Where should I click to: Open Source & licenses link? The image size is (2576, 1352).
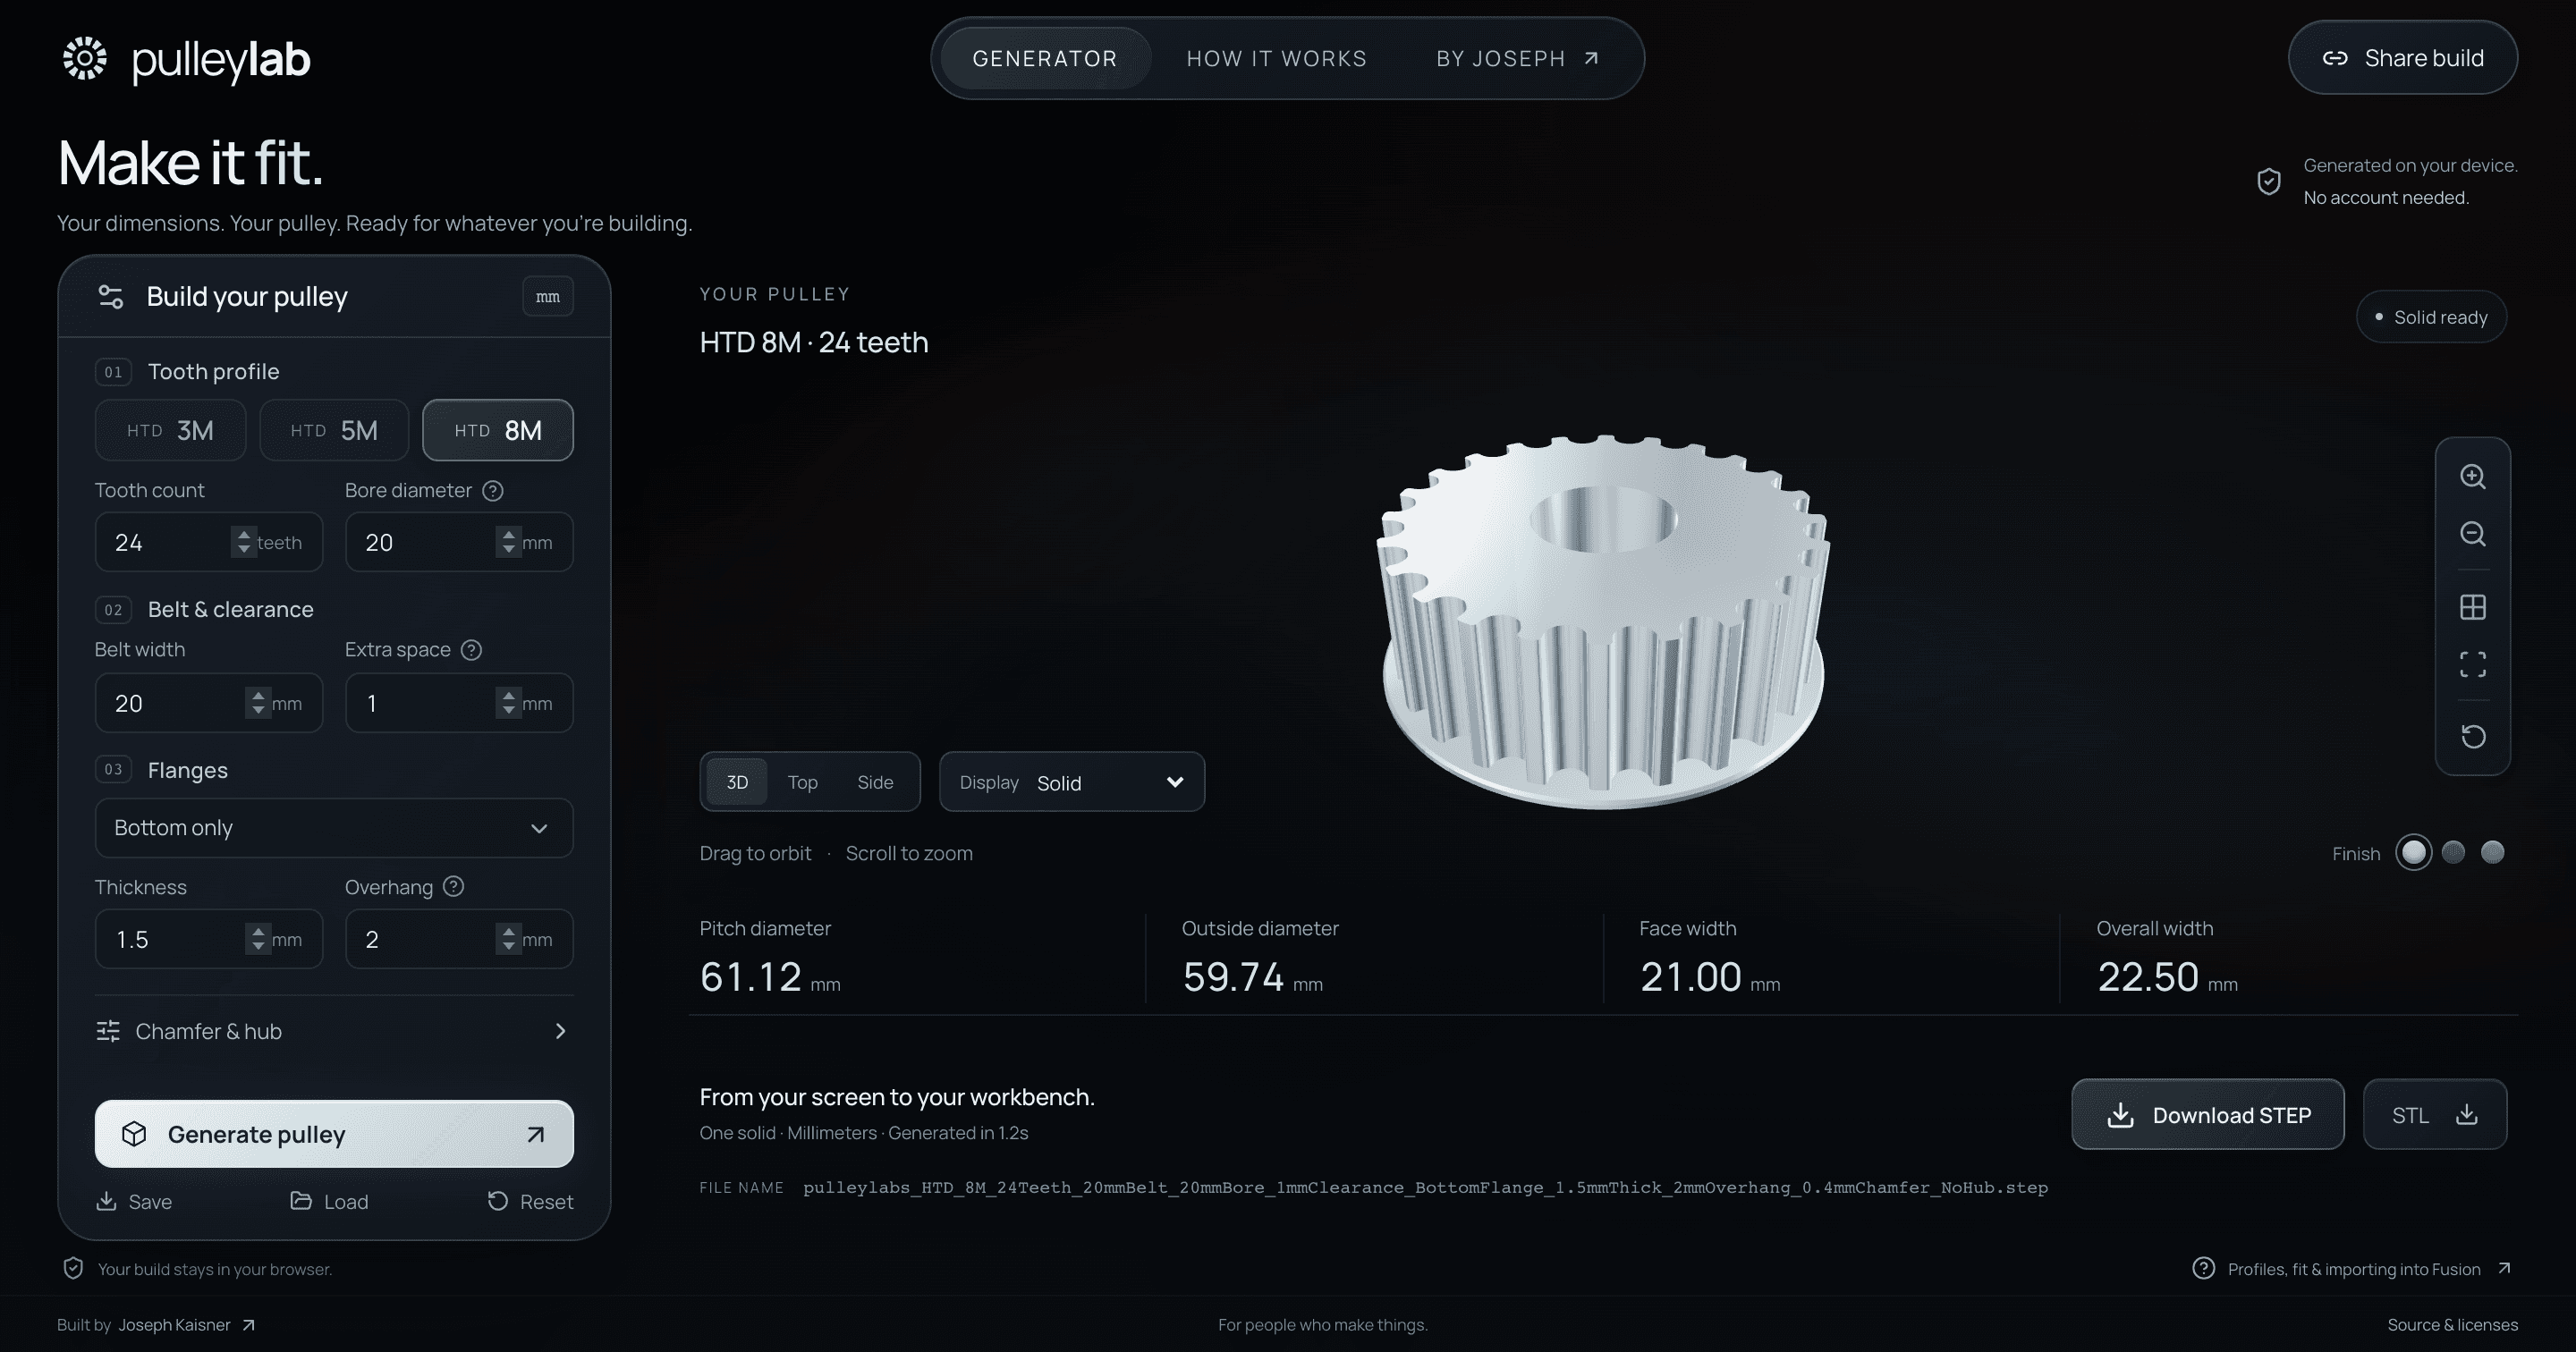tap(2452, 1325)
